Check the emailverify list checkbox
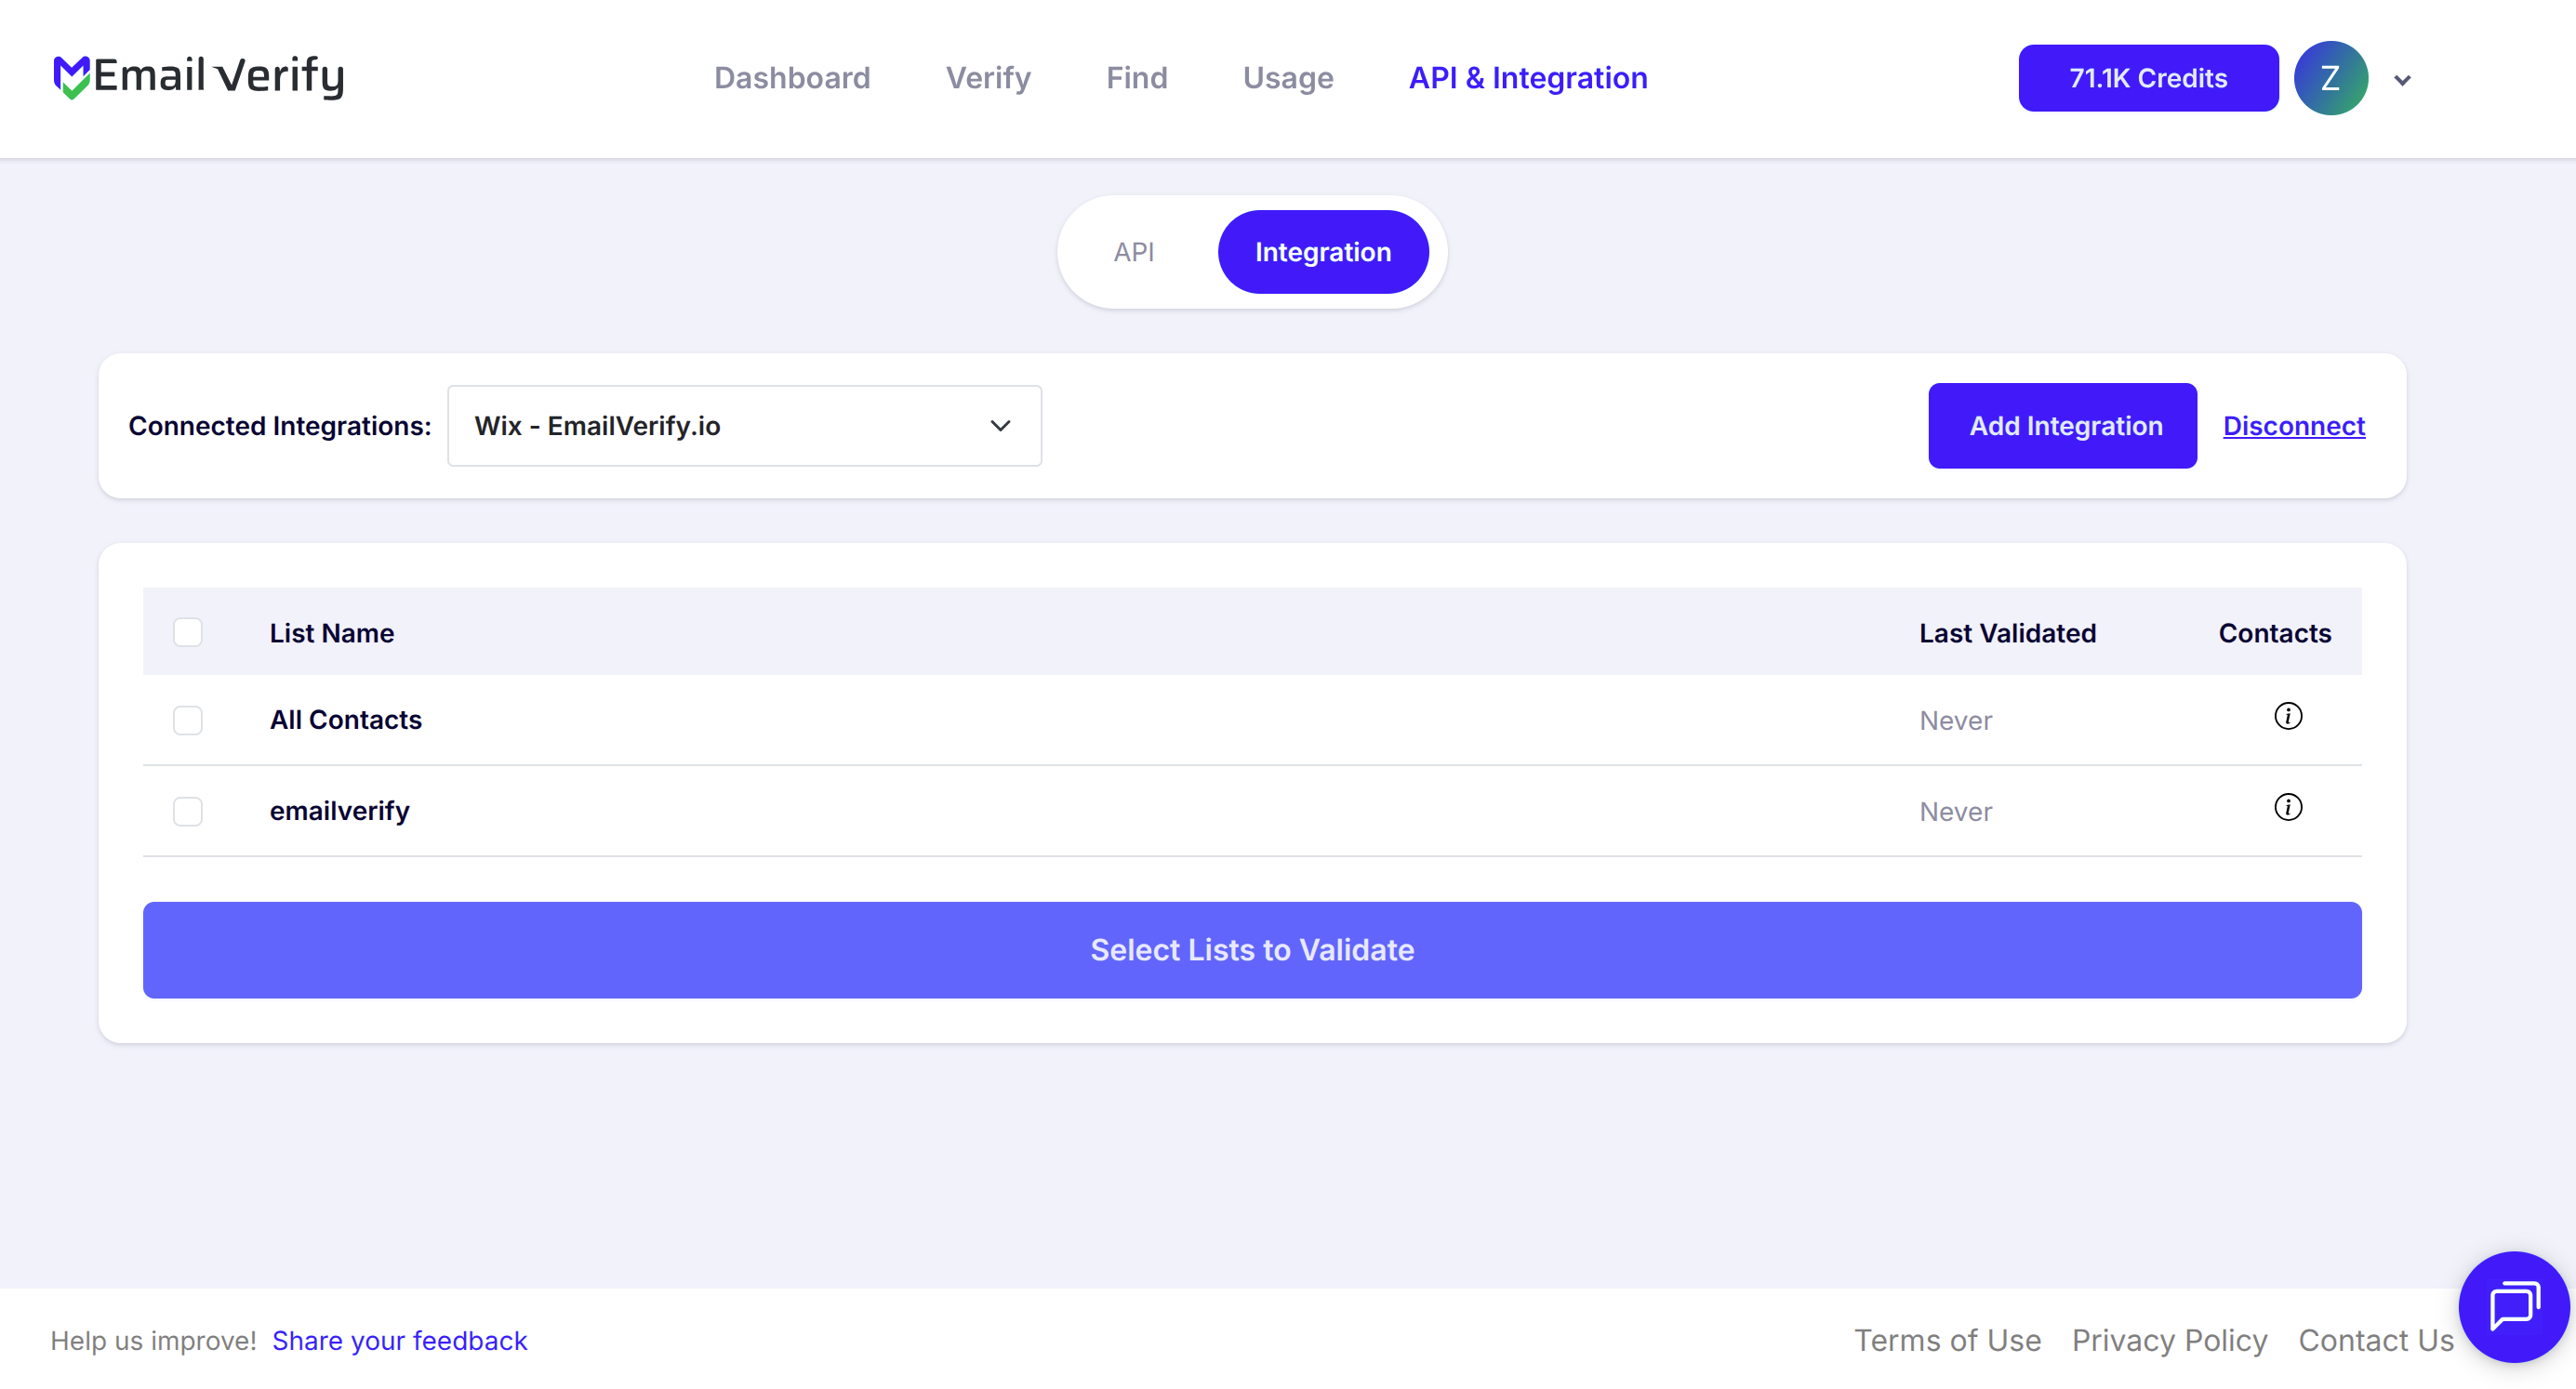This screenshot has width=2576, height=1389. coord(188,811)
